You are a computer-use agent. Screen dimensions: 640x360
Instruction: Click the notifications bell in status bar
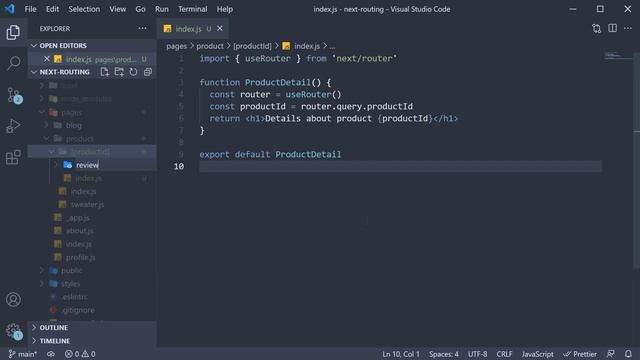[x=628, y=354]
